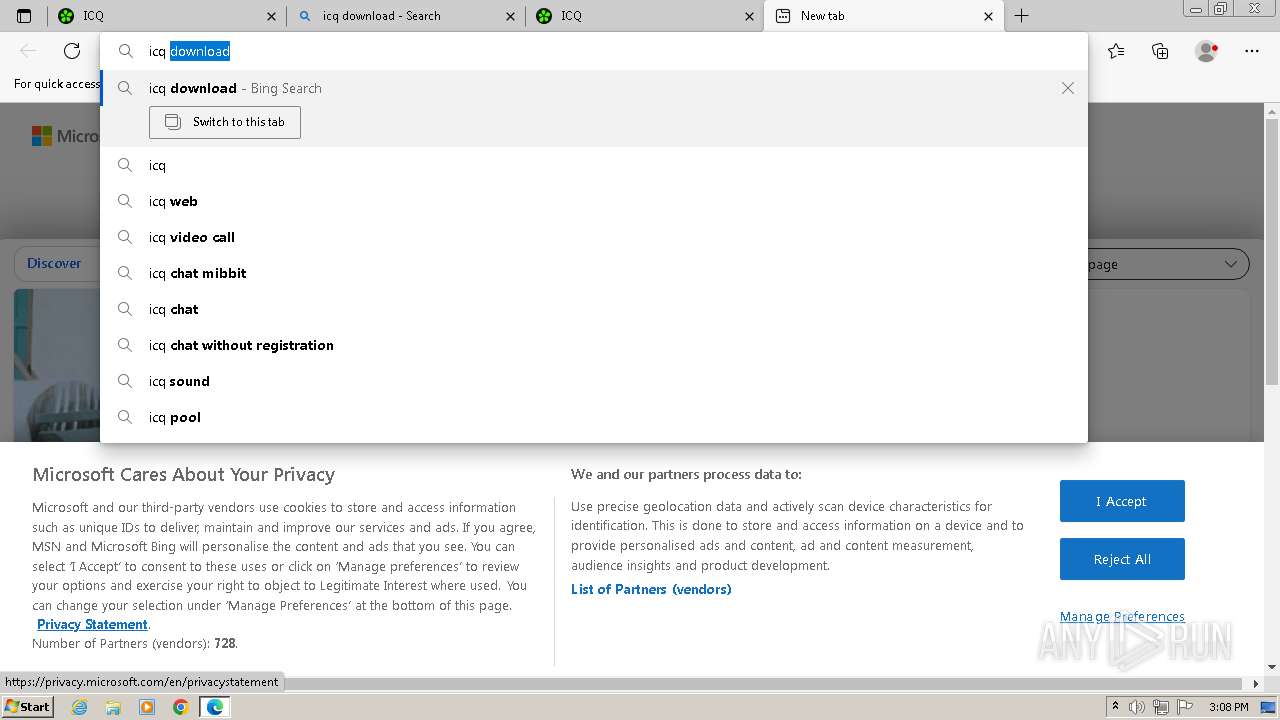Open the Windows Start menu
The height and width of the screenshot is (720, 1280).
point(27,707)
